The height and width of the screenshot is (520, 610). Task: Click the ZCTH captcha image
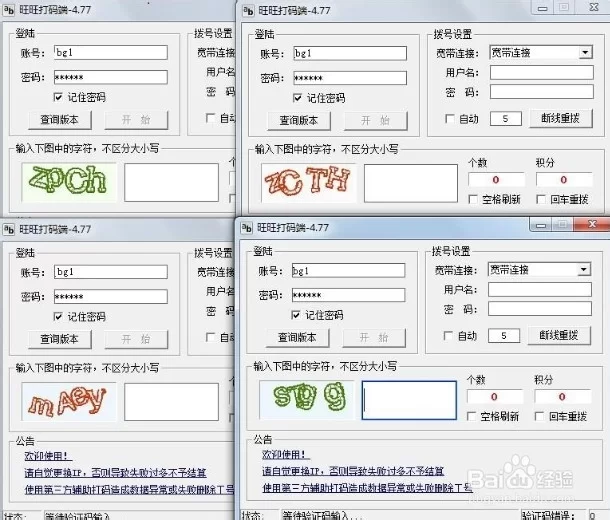(x=306, y=181)
